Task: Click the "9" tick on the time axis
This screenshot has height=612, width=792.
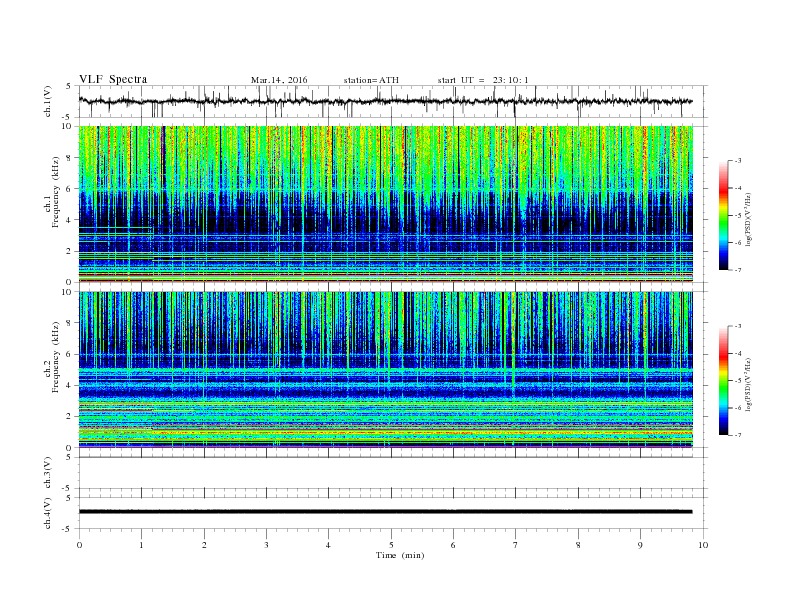Action: (x=640, y=545)
